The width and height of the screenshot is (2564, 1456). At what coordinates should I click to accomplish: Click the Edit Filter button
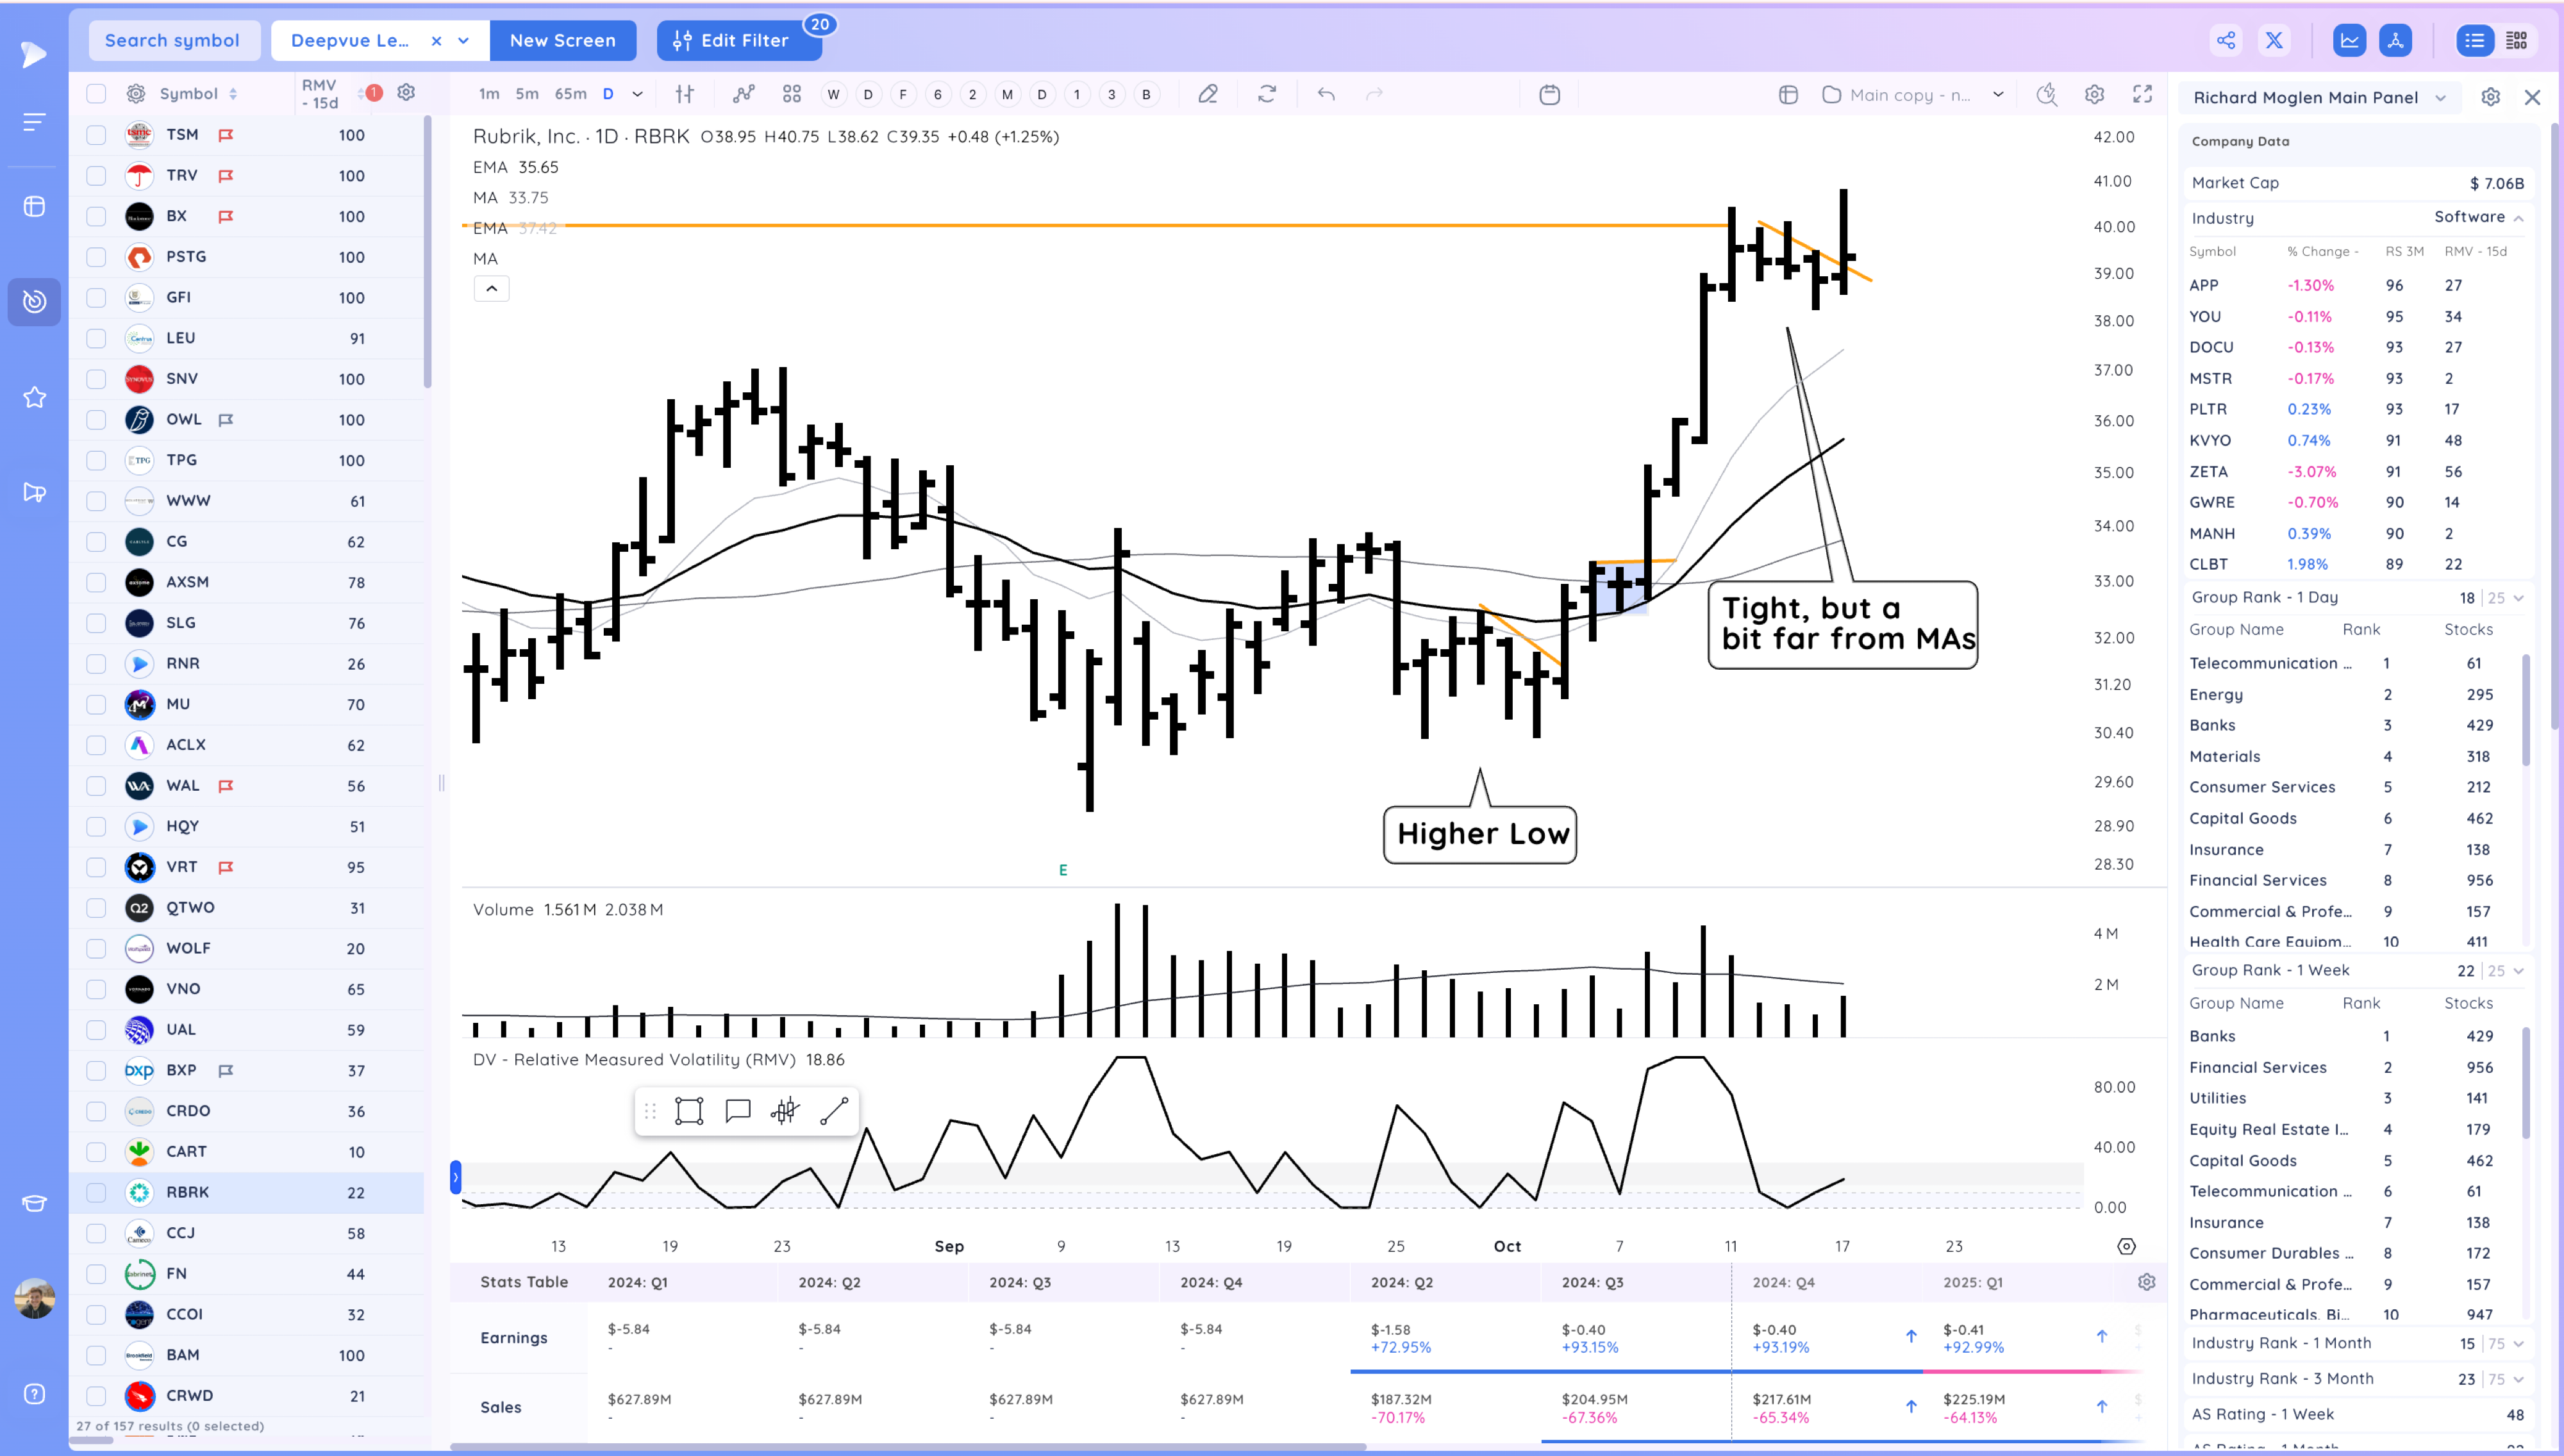738,40
